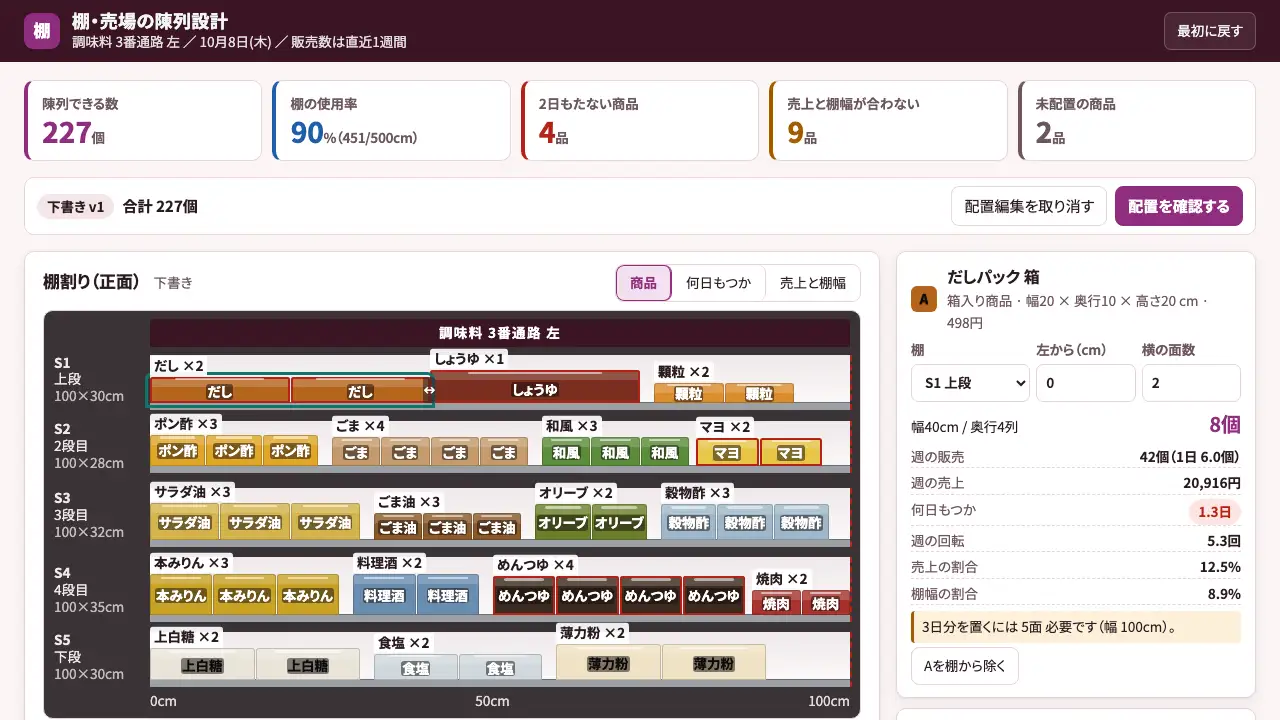This screenshot has height=720, width=1280.
Task: Click the 未配置の商品 2品 card
Action: (1137, 120)
